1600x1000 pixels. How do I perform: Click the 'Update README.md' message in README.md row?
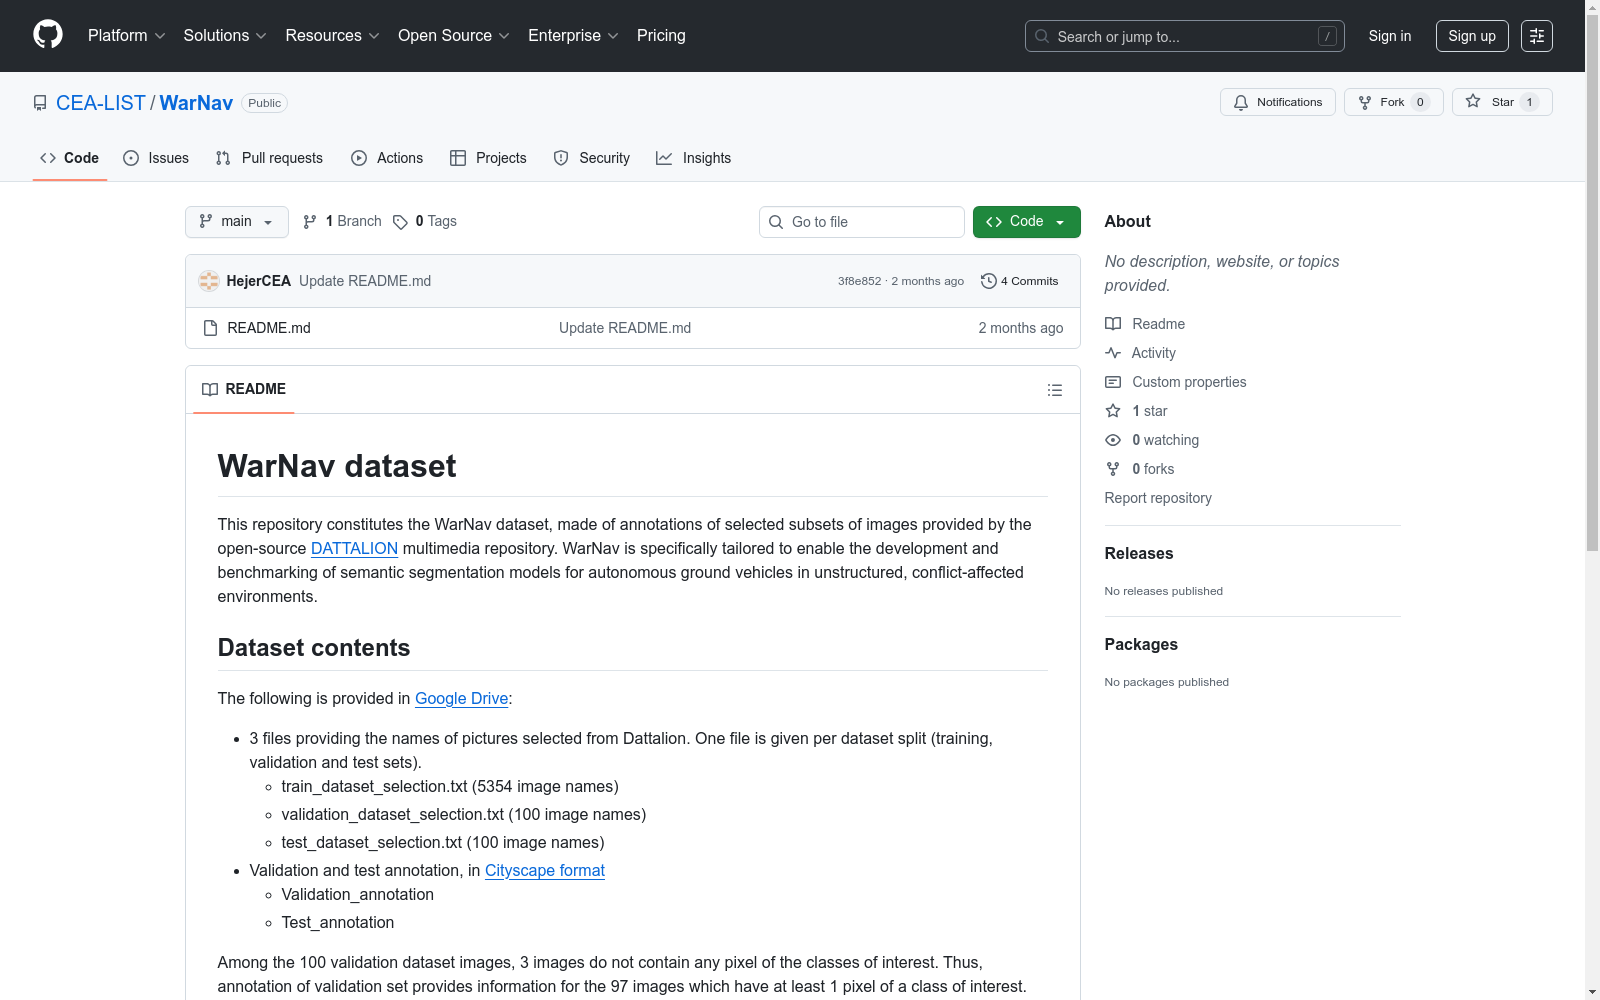(x=625, y=328)
